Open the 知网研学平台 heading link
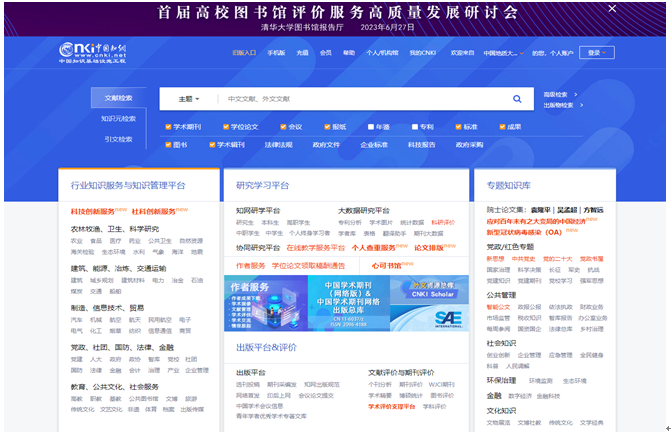Screen dimensions: 671x440 258,211
